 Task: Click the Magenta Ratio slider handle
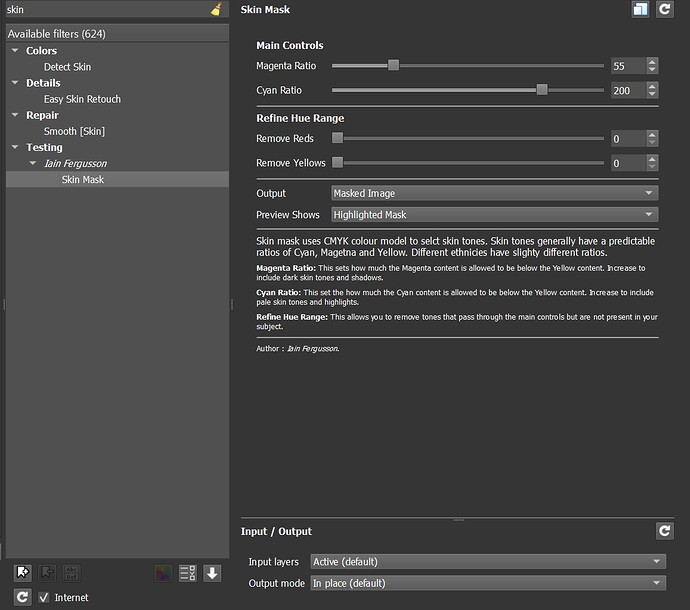tap(393, 65)
